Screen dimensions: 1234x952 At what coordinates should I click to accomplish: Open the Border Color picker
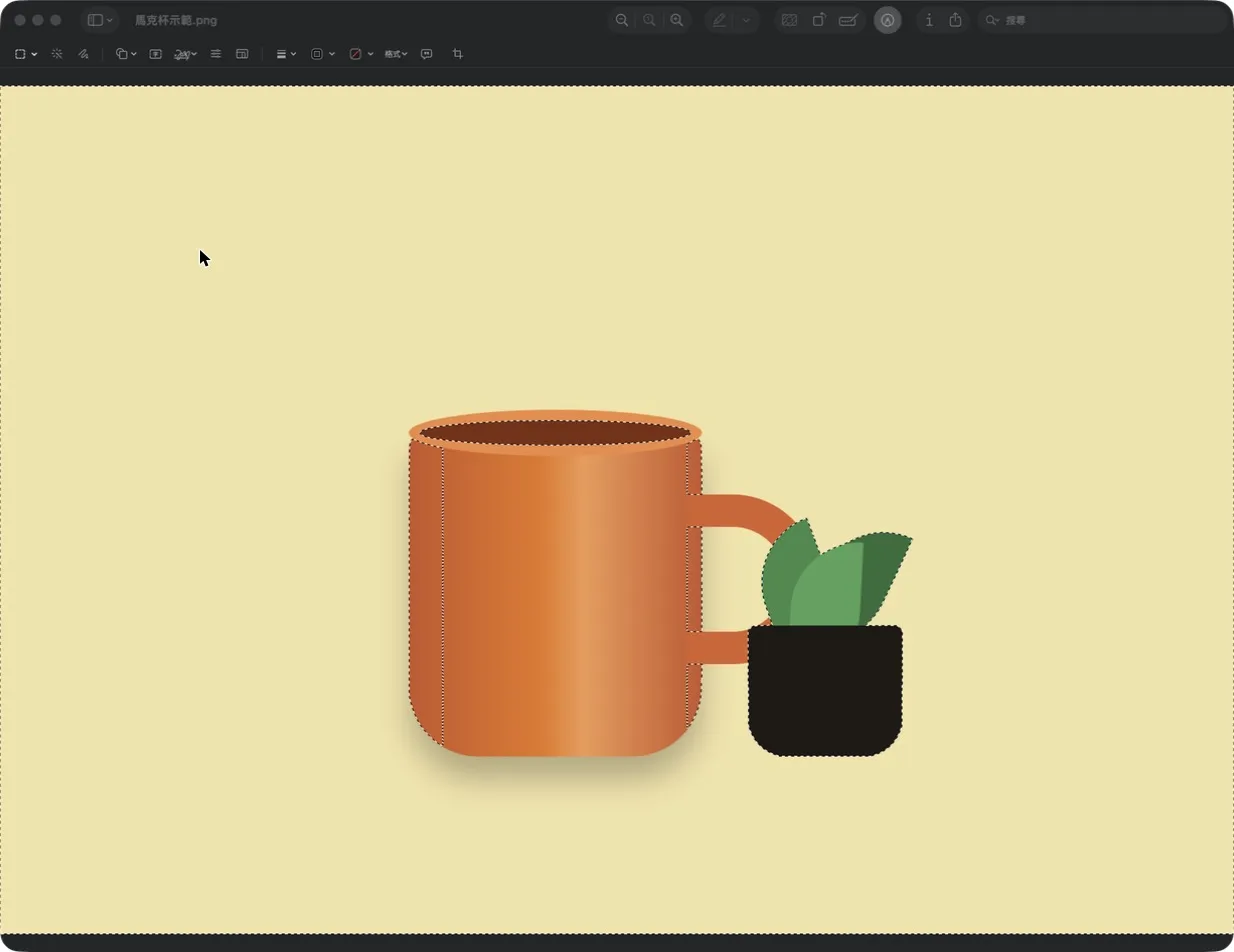(322, 54)
